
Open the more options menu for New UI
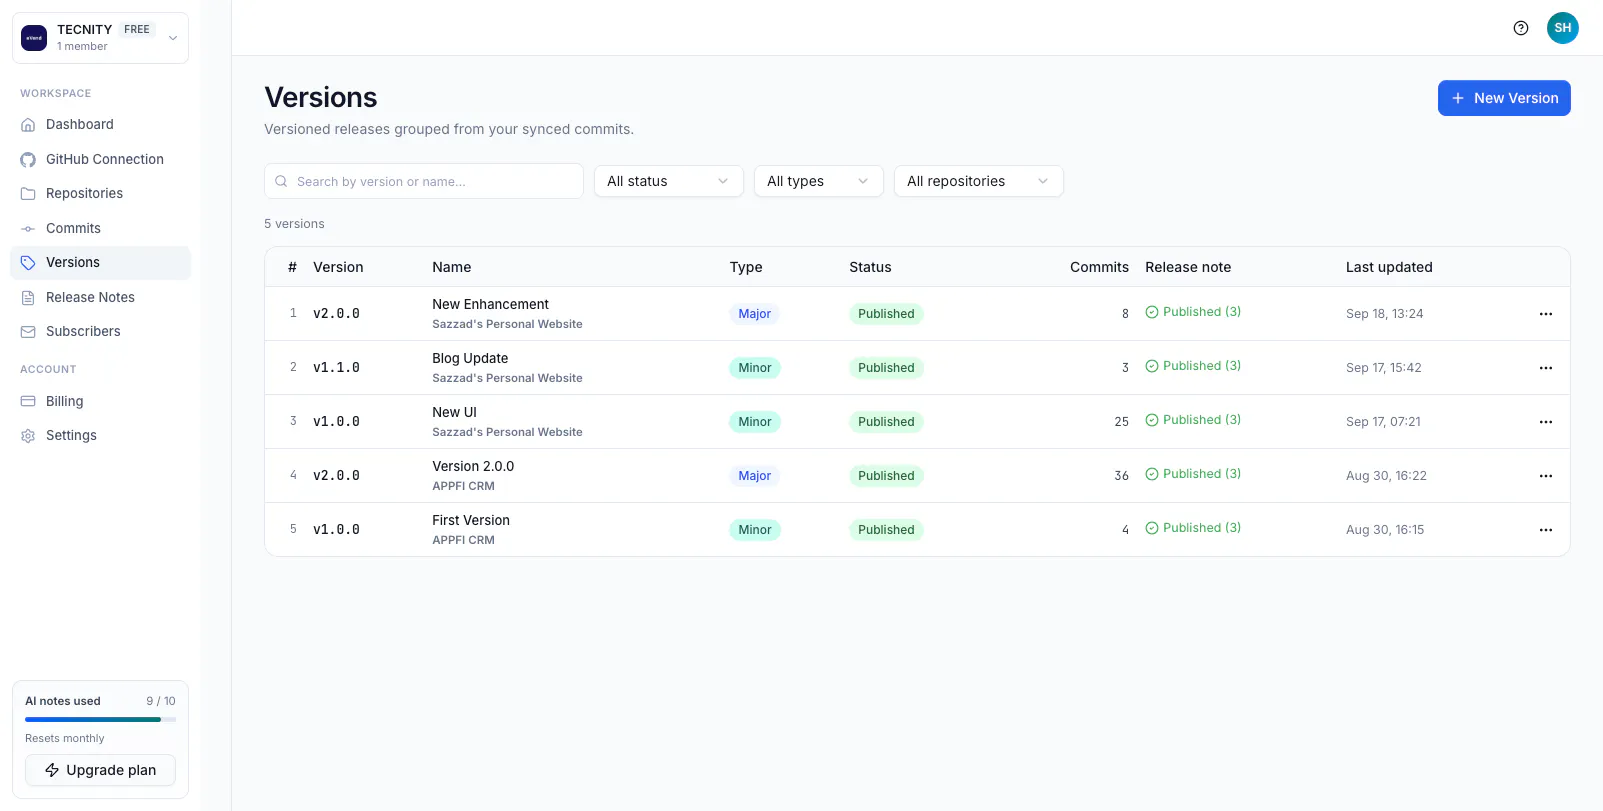(x=1546, y=422)
